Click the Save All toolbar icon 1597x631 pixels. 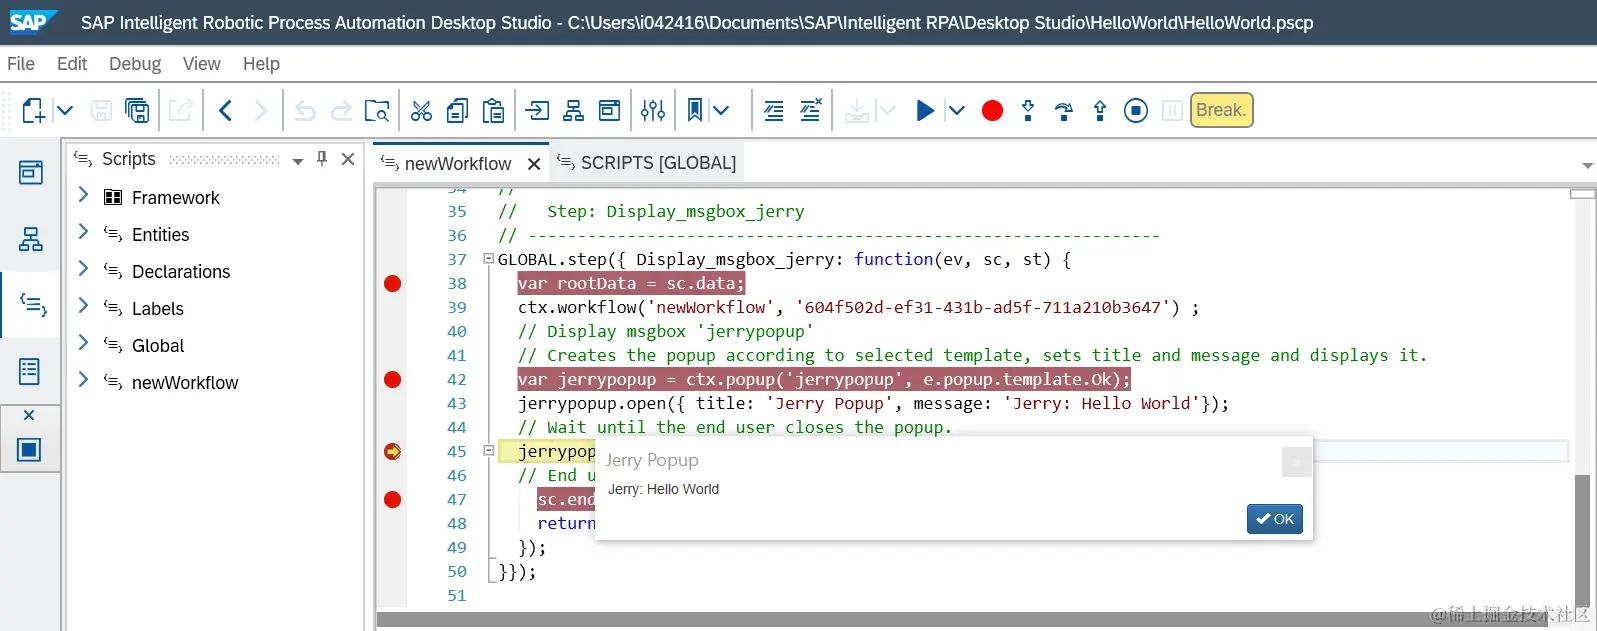point(137,110)
